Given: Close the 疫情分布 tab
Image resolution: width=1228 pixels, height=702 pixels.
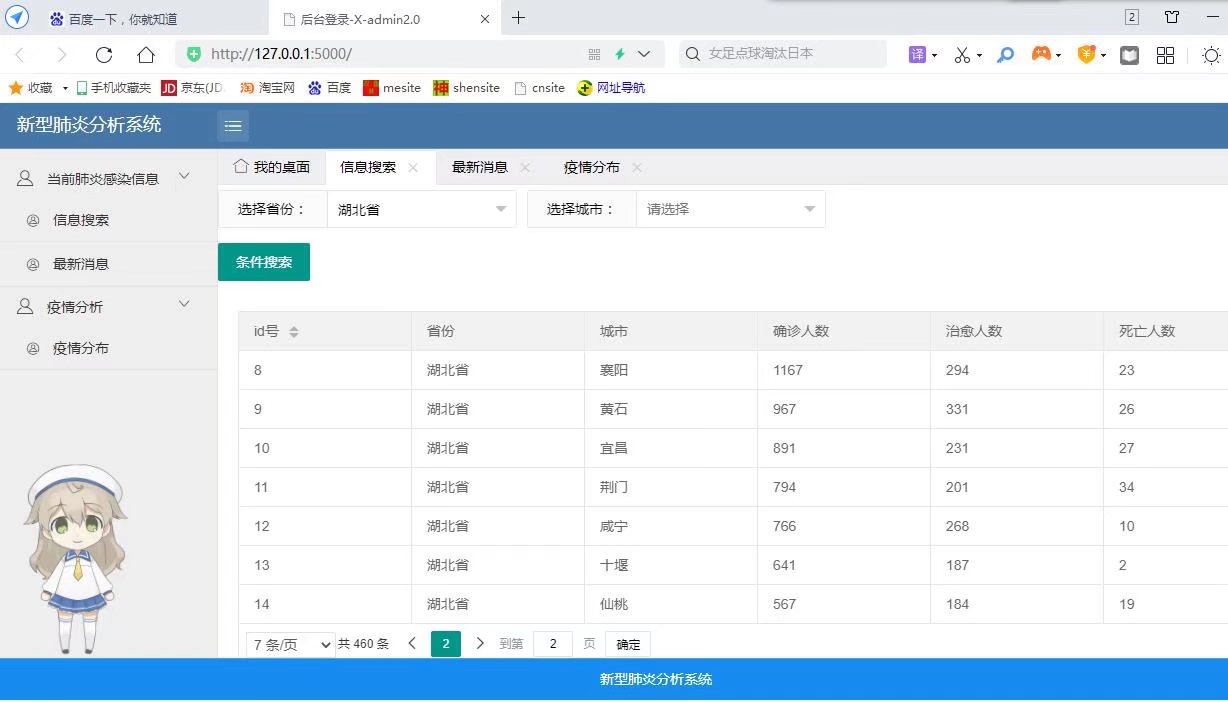Looking at the screenshot, I should (x=637, y=168).
